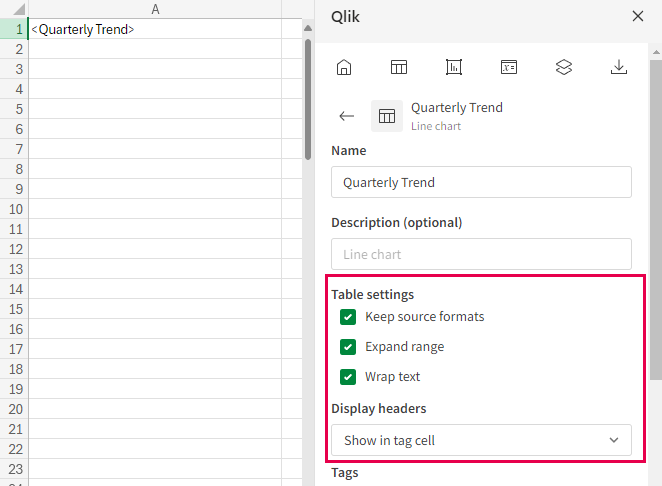Uncheck Keep source formats
Viewport: 662px width, 486px height.
[x=348, y=317]
